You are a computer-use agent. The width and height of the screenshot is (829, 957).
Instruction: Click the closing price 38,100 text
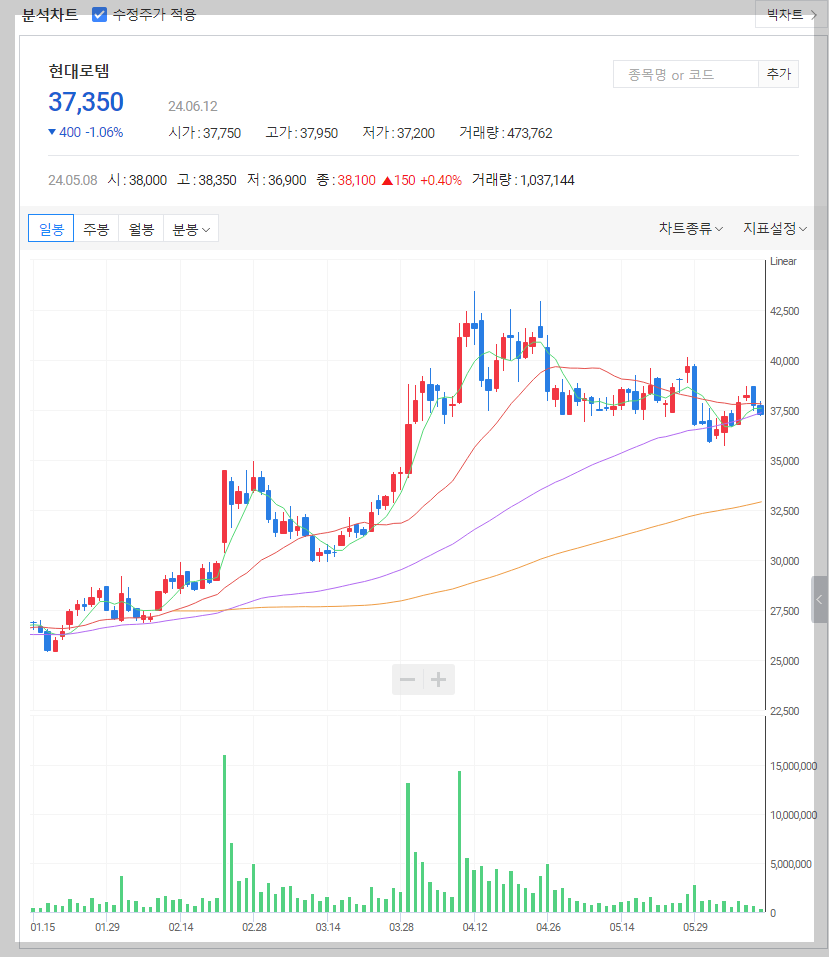[x=357, y=180]
